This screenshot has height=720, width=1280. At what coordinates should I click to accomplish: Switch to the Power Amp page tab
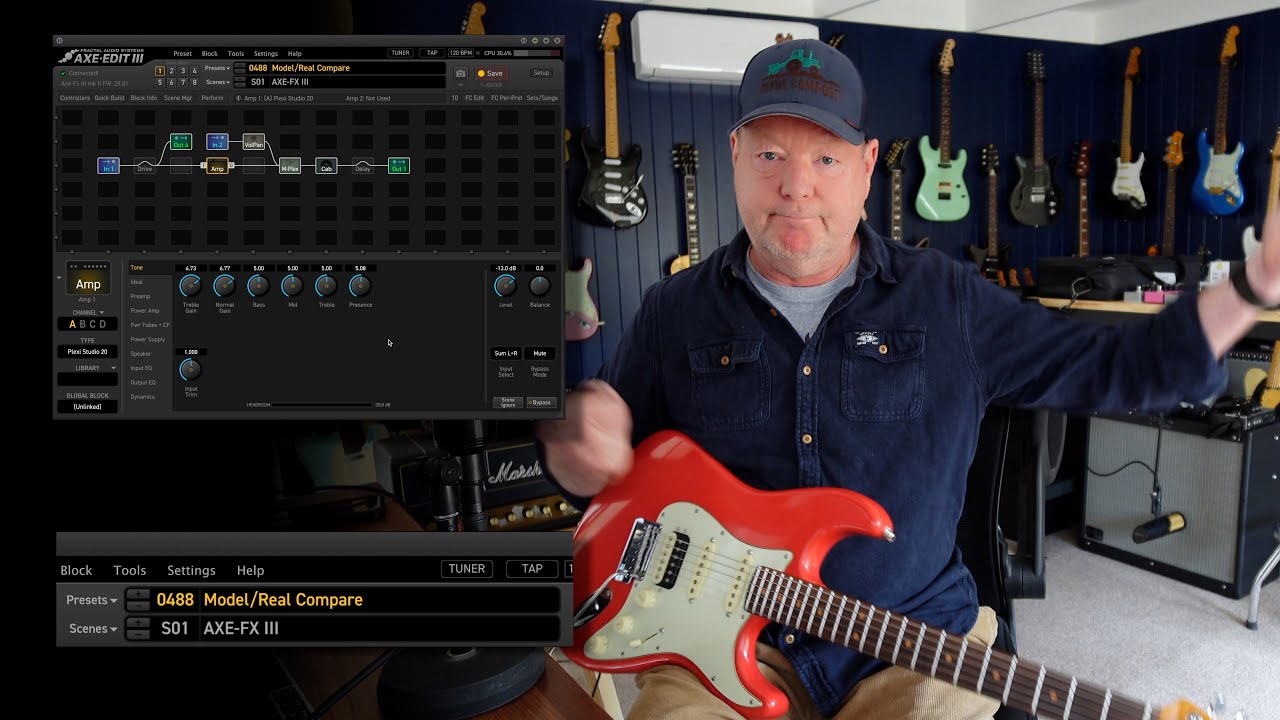pos(145,311)
